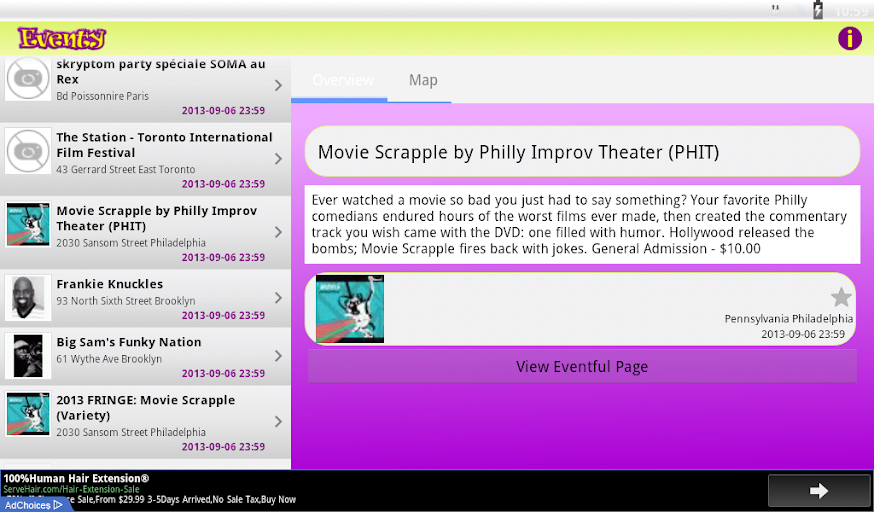The width and height of the screenshot is (874, 512).
Task: Select the Overview tab
Action: point(343,80)
